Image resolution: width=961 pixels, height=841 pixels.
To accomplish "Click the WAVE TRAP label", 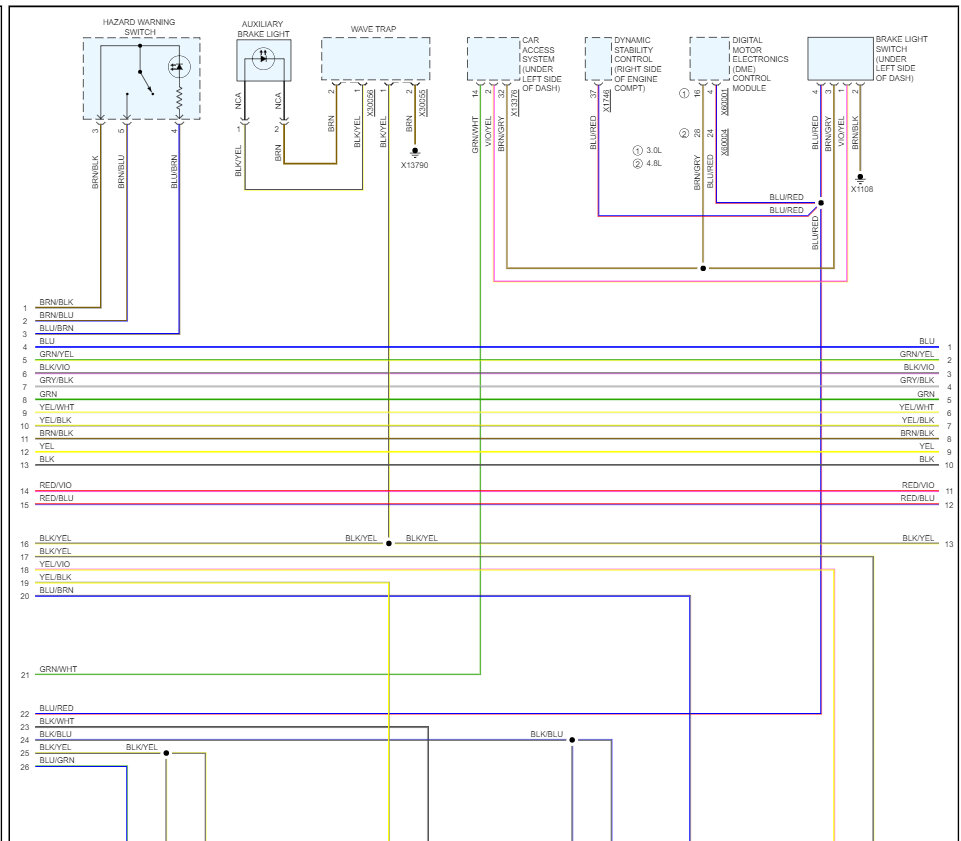I will tap(373, 29).
